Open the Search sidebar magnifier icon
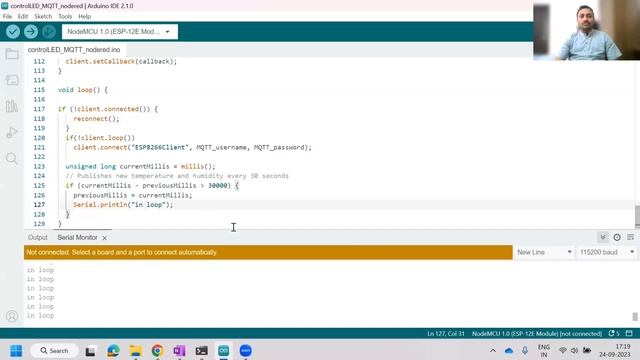This screenshot has height=360, width=640. 12,158
